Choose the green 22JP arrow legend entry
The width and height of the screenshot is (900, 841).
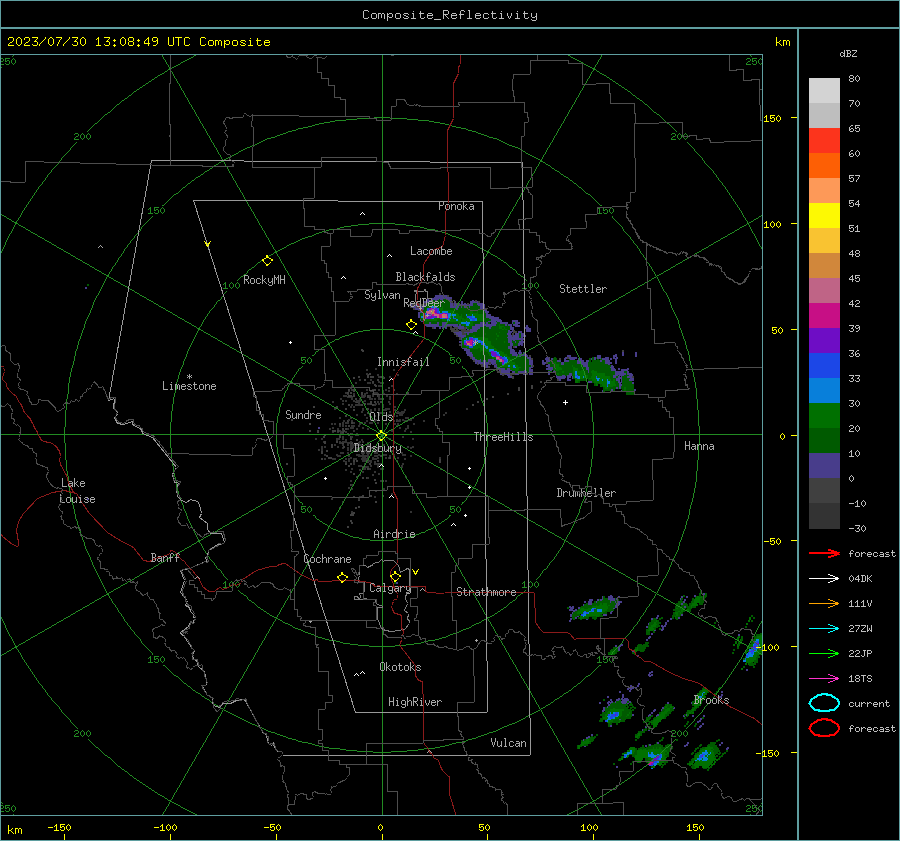pyautogui.click(x=824, y=653)
